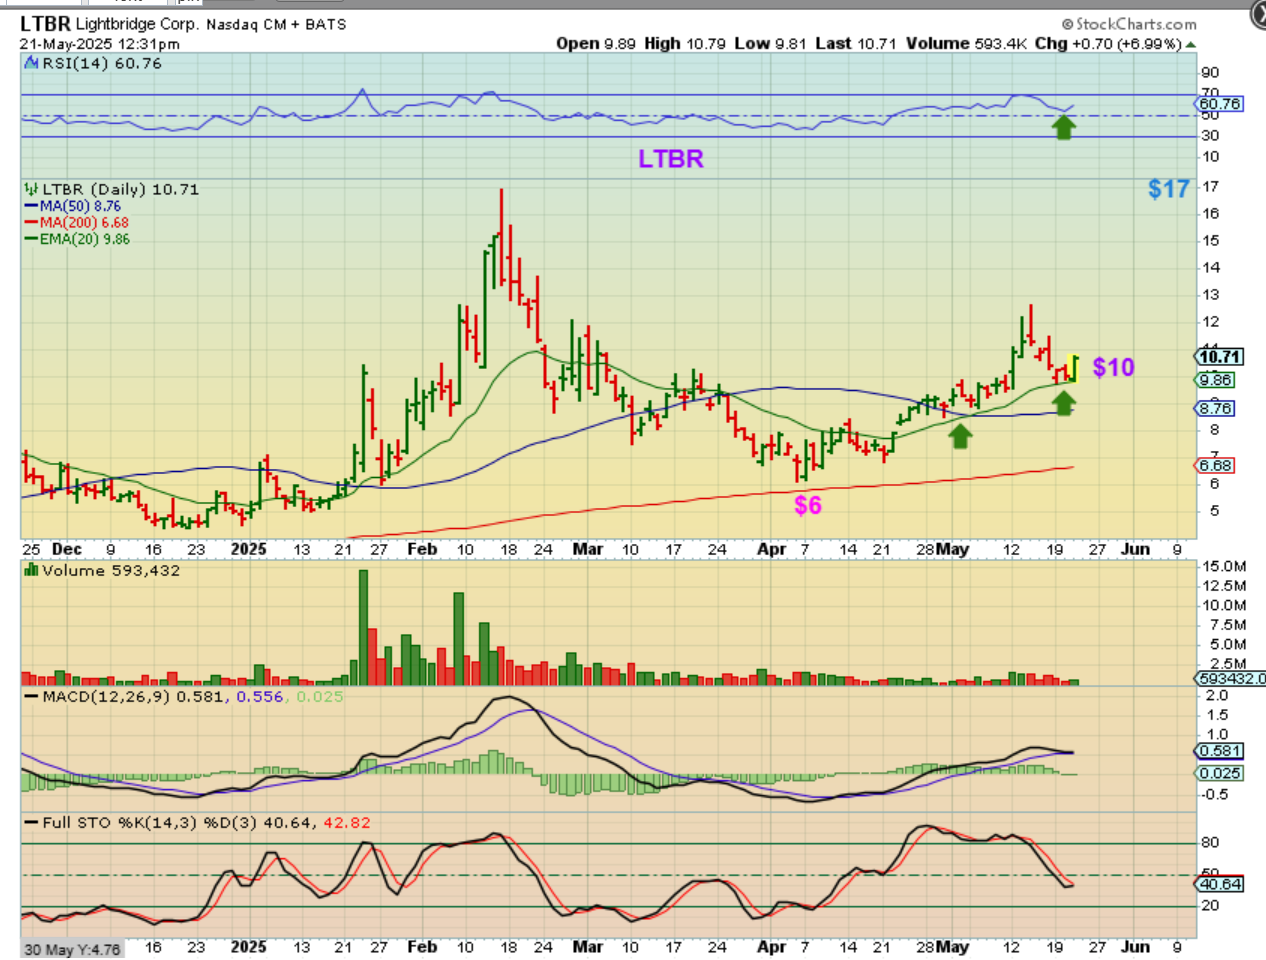Click the Jun label on price chart date axis
Screen dimensions: 1266x960
(x=1135, y=549)
